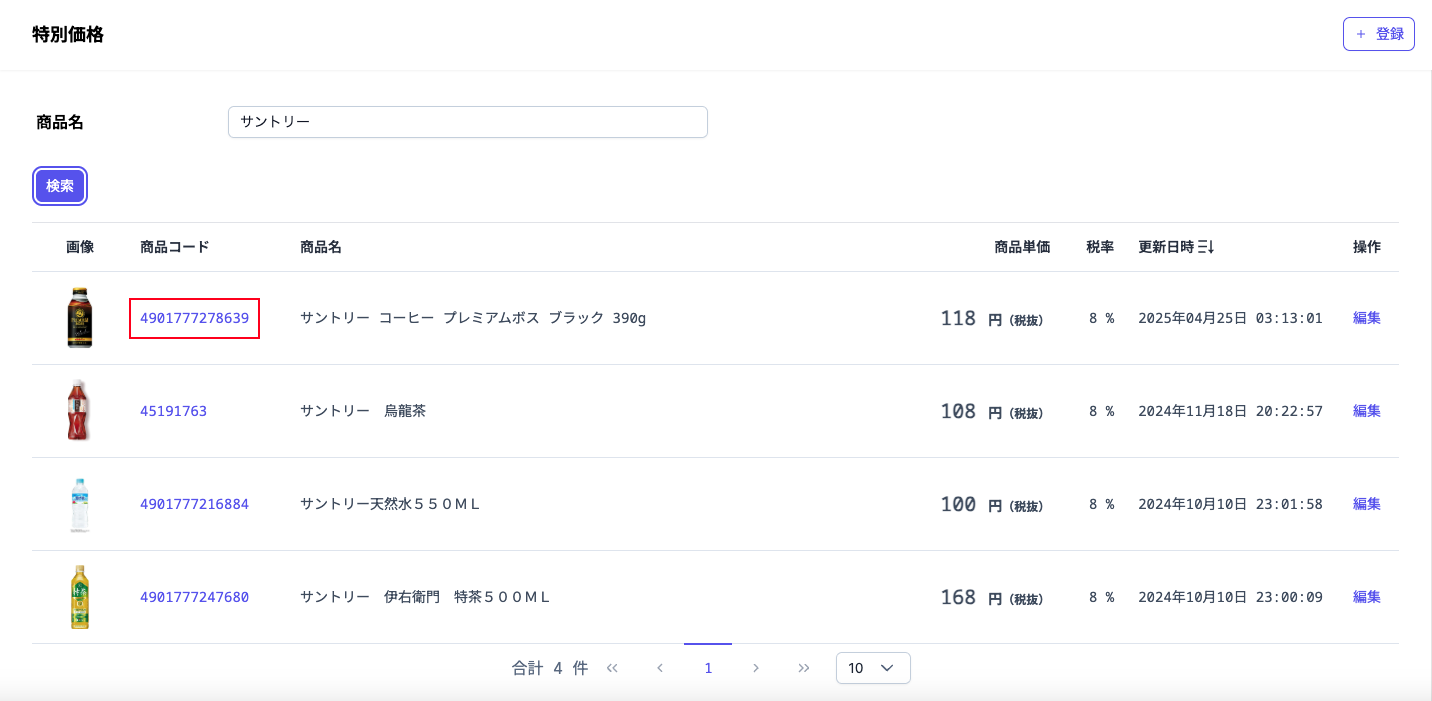Click the 更新日時 column header text
The height and width of the screenshot is (701, 1432).
pyautogui.click(x=1166, y=247)
